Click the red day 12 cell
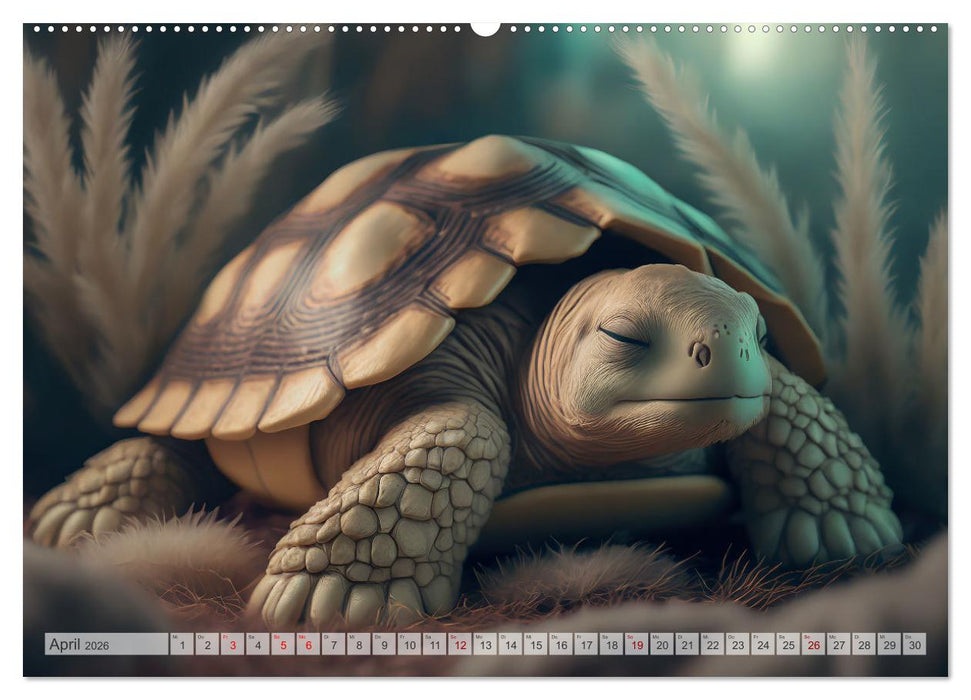 459,644
